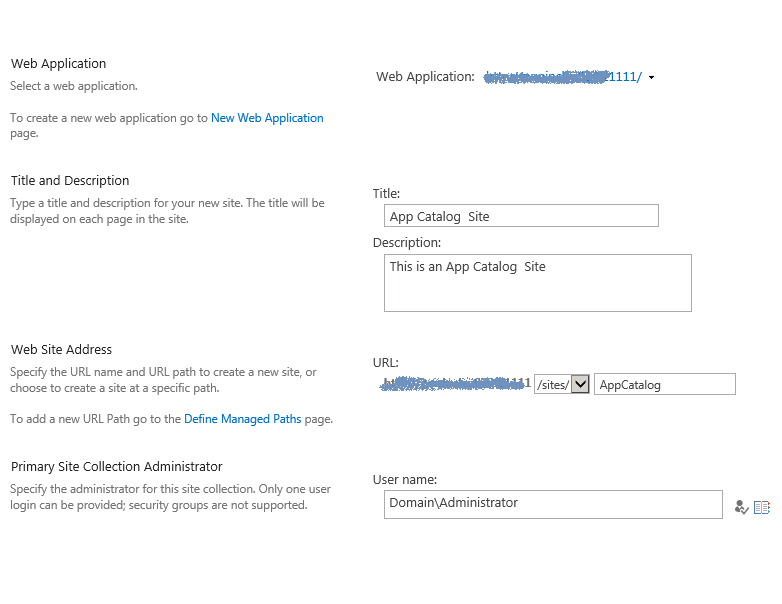Click the Description: field label
The image size is (782, 604).
tap(406, 242)
